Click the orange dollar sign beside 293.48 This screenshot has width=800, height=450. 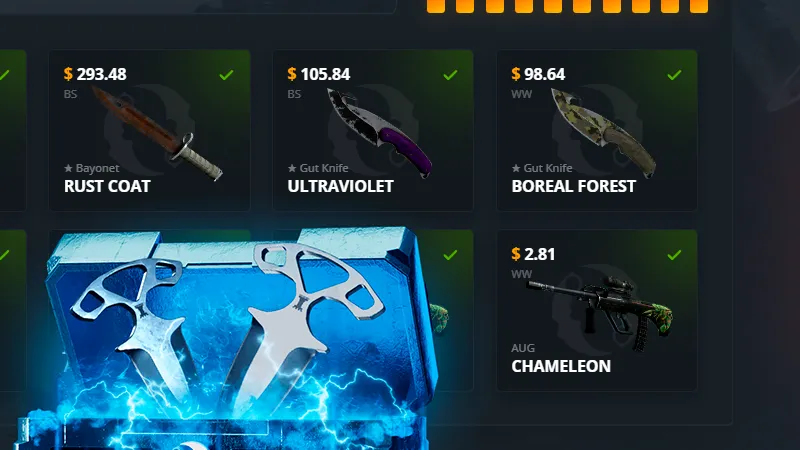68,74
